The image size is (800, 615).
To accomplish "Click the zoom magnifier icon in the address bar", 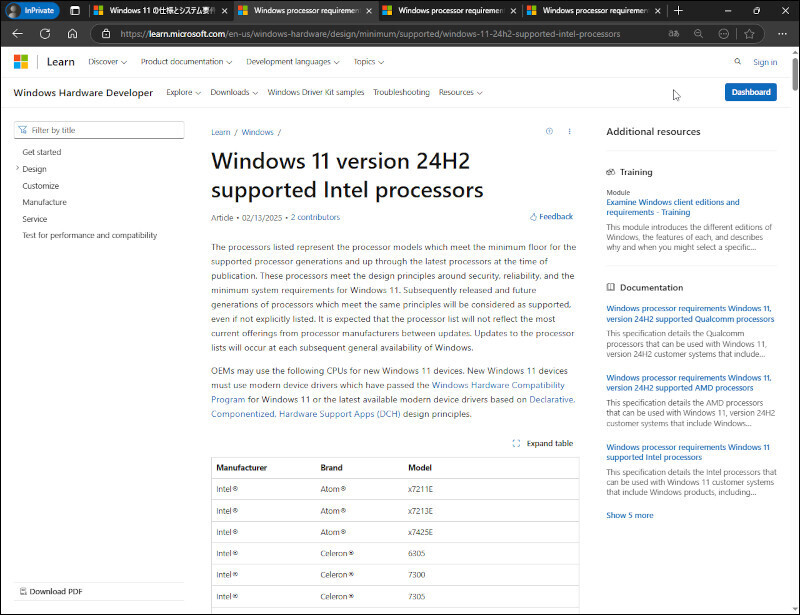I will pyautogui.click(x=698, y=34).
